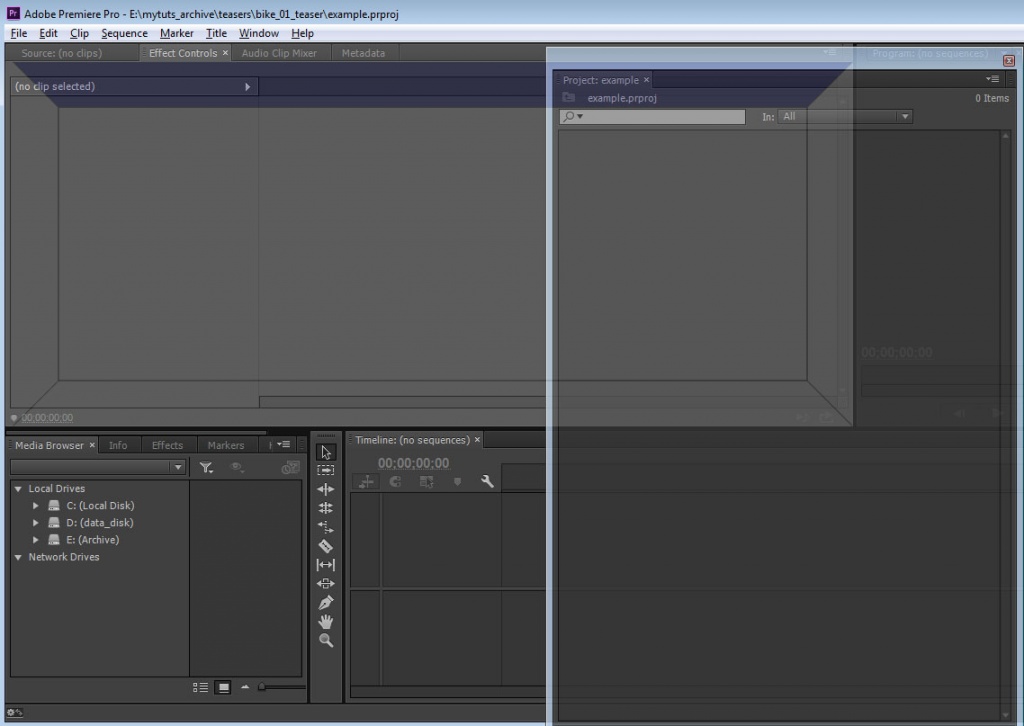Click Media Browser ingest icon

click(290, 467)
